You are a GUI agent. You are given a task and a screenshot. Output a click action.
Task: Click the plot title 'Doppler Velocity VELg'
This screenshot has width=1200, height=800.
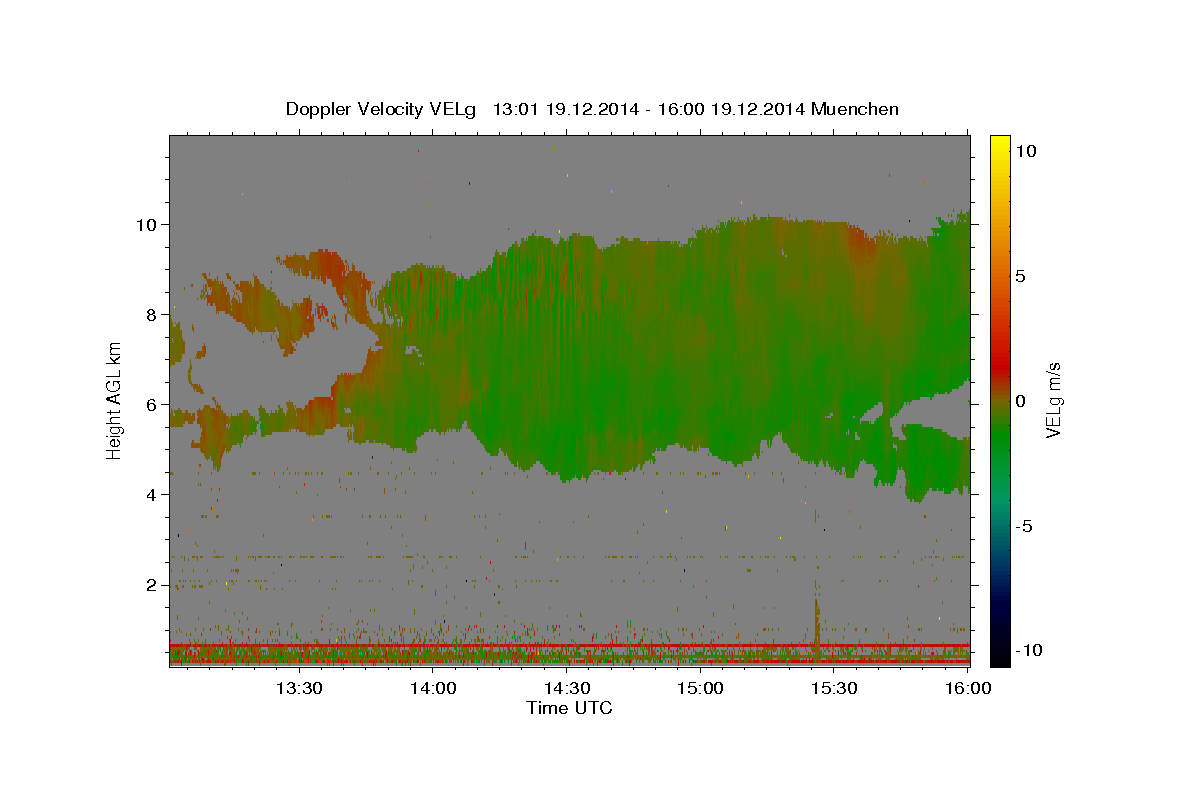click(380, 109)
